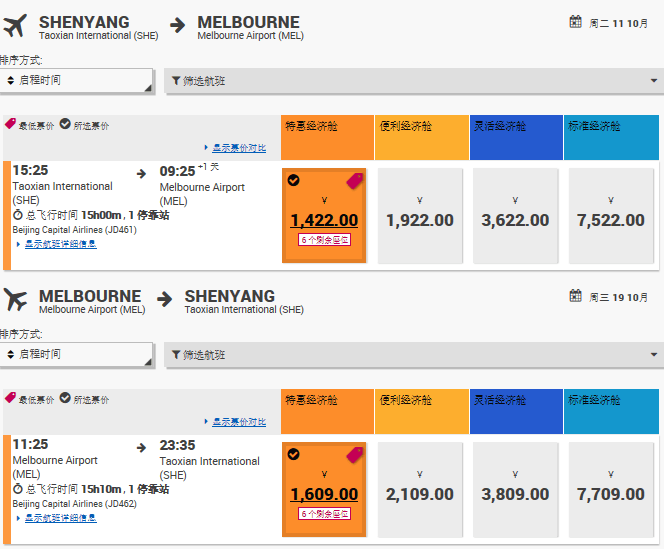Select the ¥7,709.00 standard economy return fare
The image size is (664, 549).
click(611, 490)
